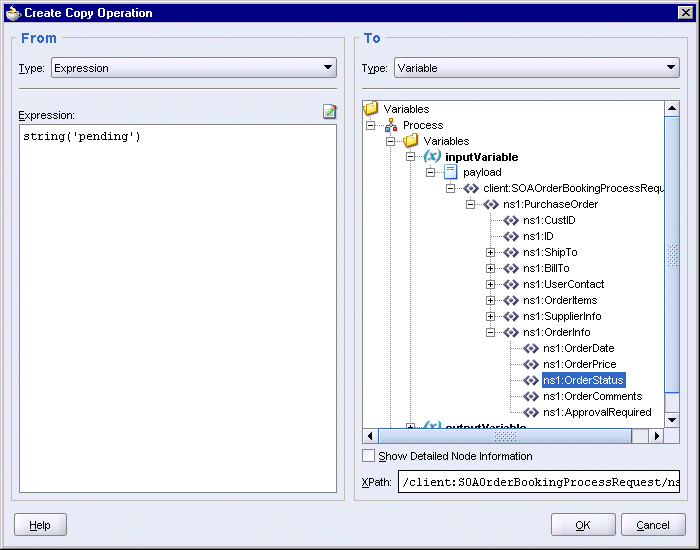
Task: Click the horizontal scrollbar thumb in tree
Action: pos(505,436)
